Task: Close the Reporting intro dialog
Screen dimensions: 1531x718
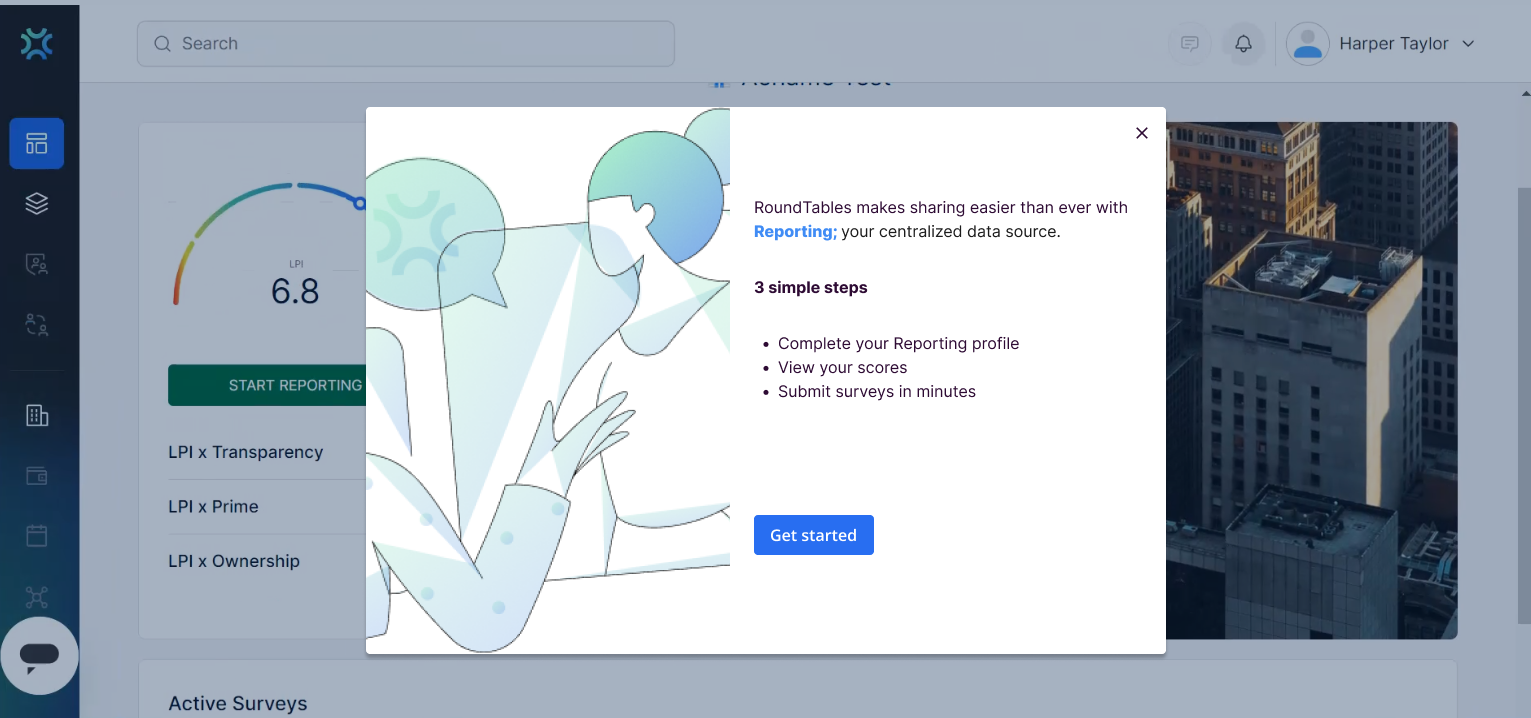Action: click(x=1142, y=133)
